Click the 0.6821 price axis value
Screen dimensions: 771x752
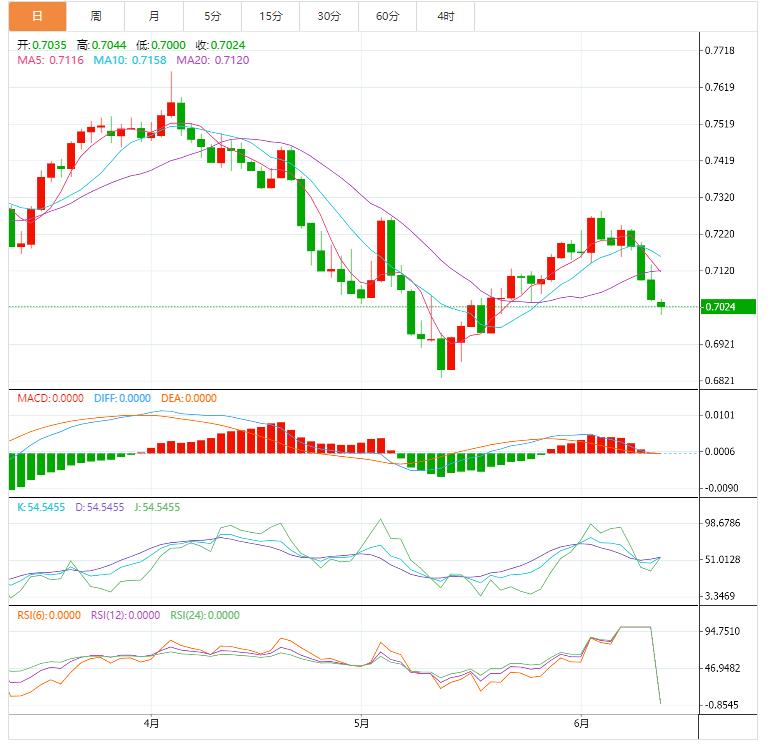[719, 381]
